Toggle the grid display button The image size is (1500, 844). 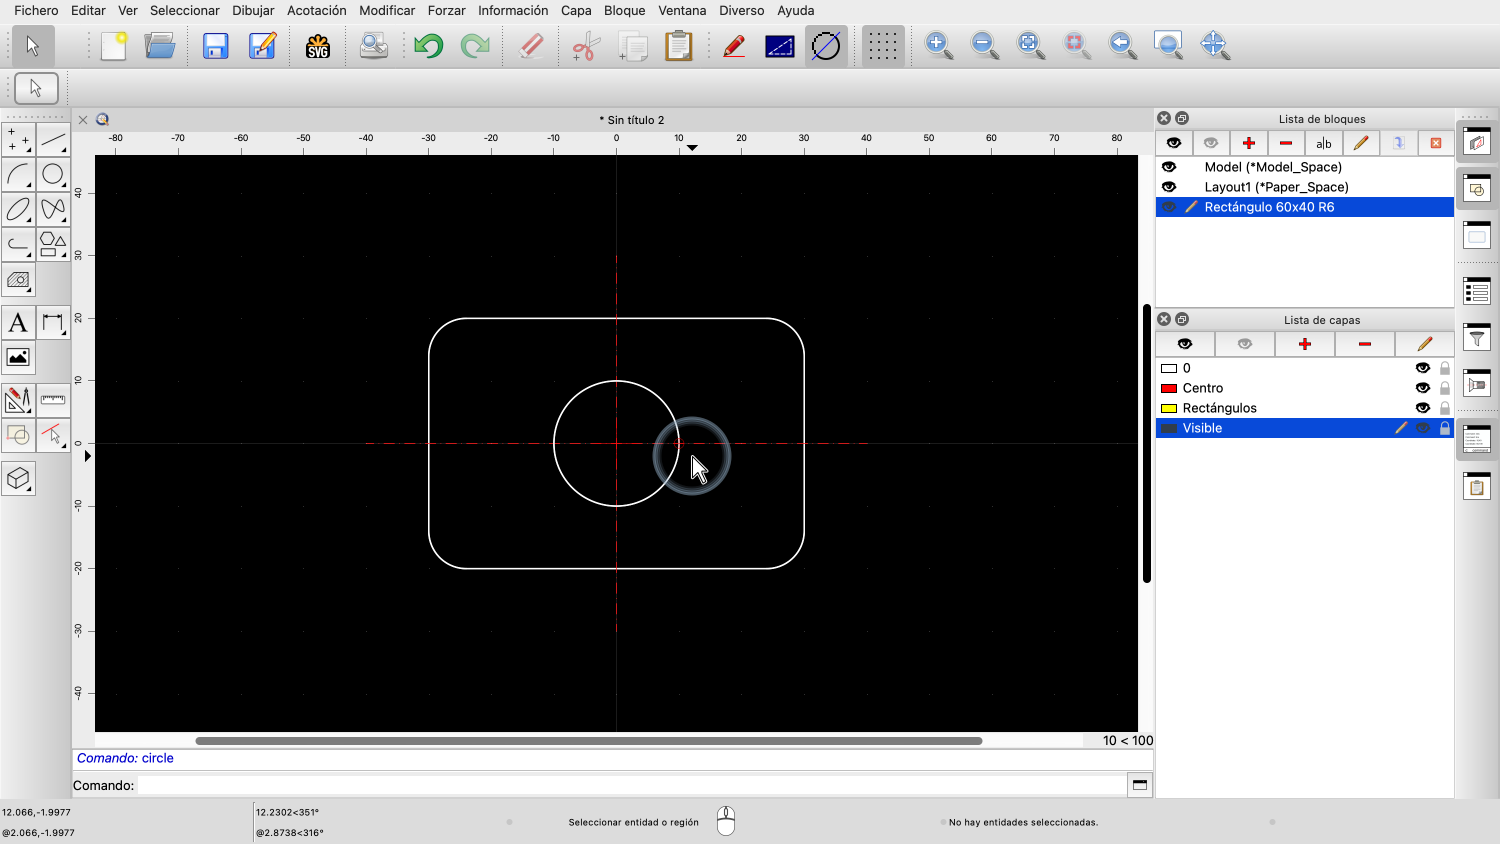click(882, 46)
